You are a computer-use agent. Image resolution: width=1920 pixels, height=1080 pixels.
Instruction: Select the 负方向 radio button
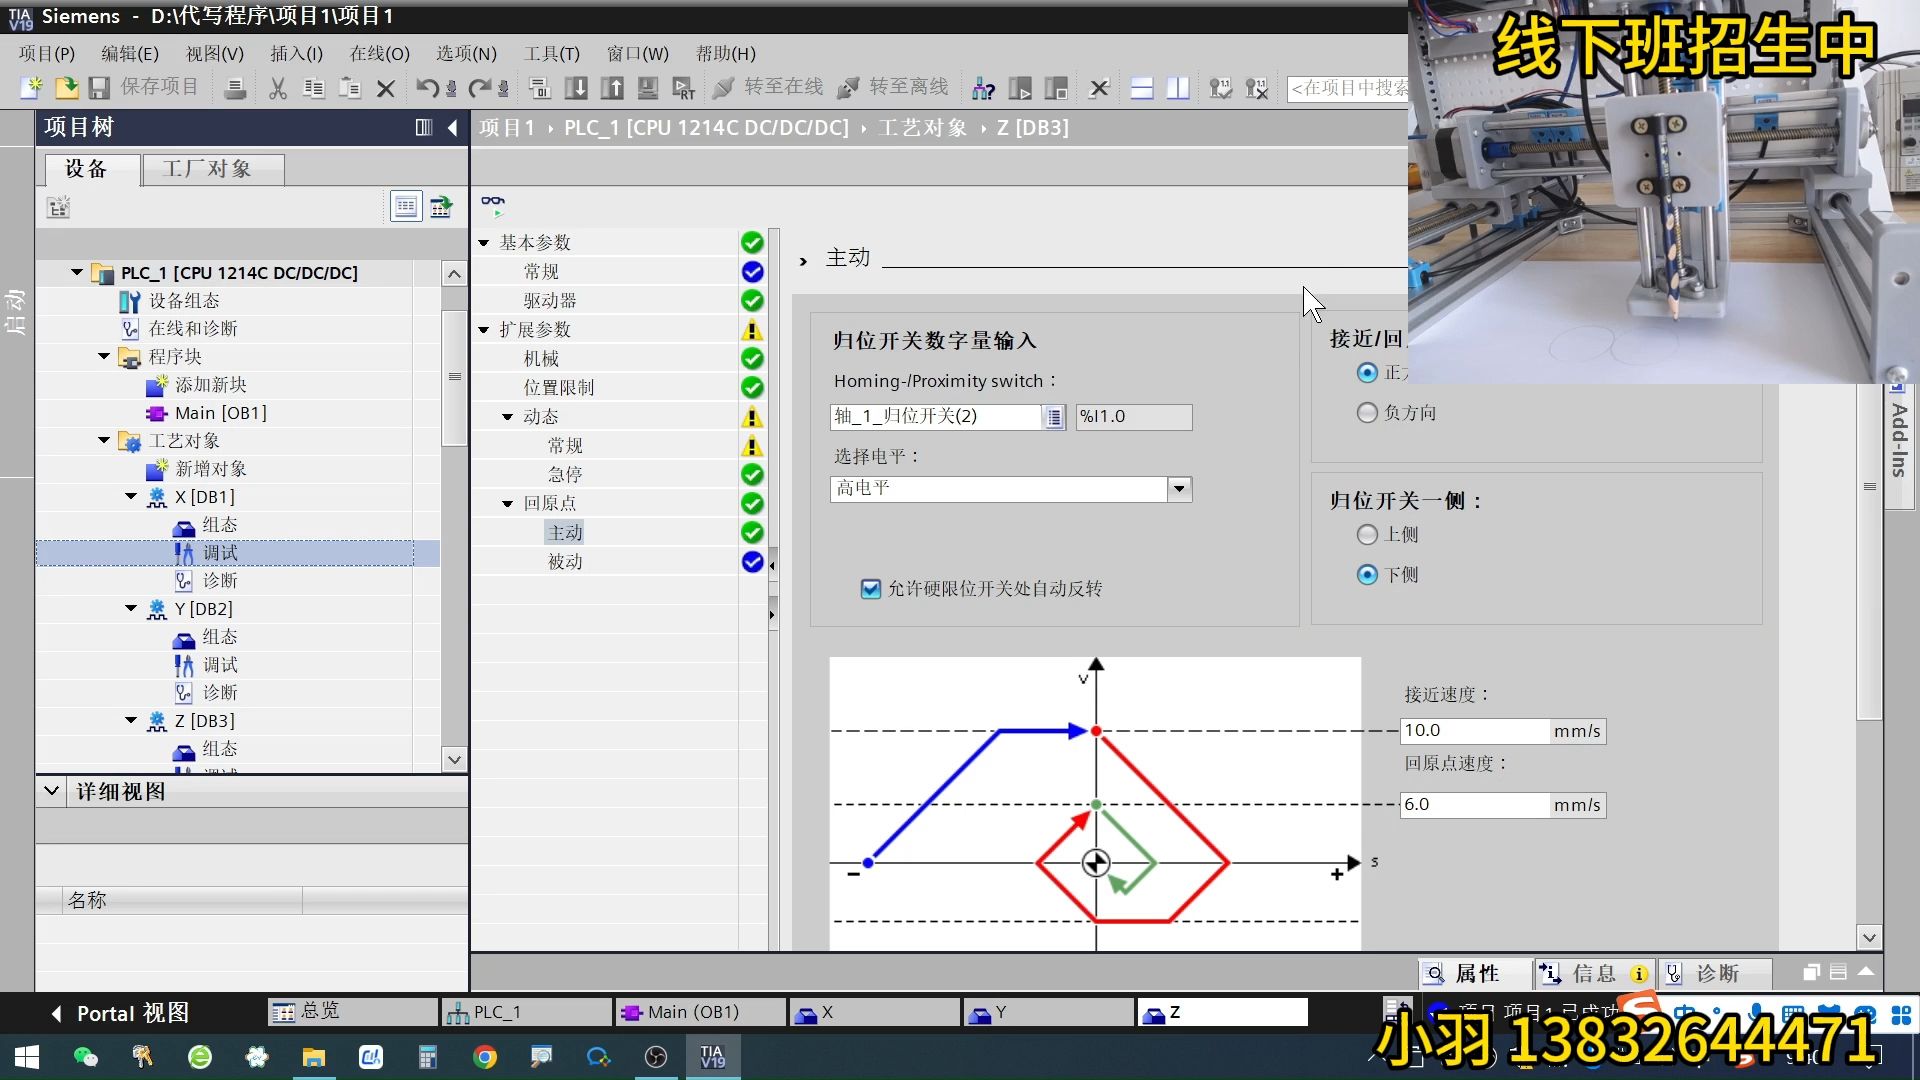[1367, 412]
